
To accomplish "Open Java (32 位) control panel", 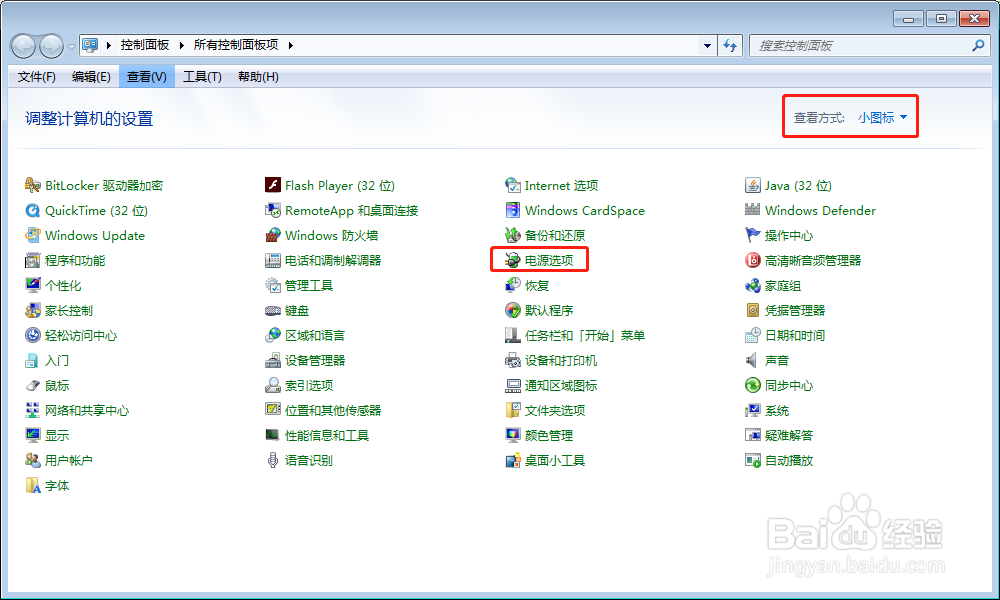I will click(798, 185).
